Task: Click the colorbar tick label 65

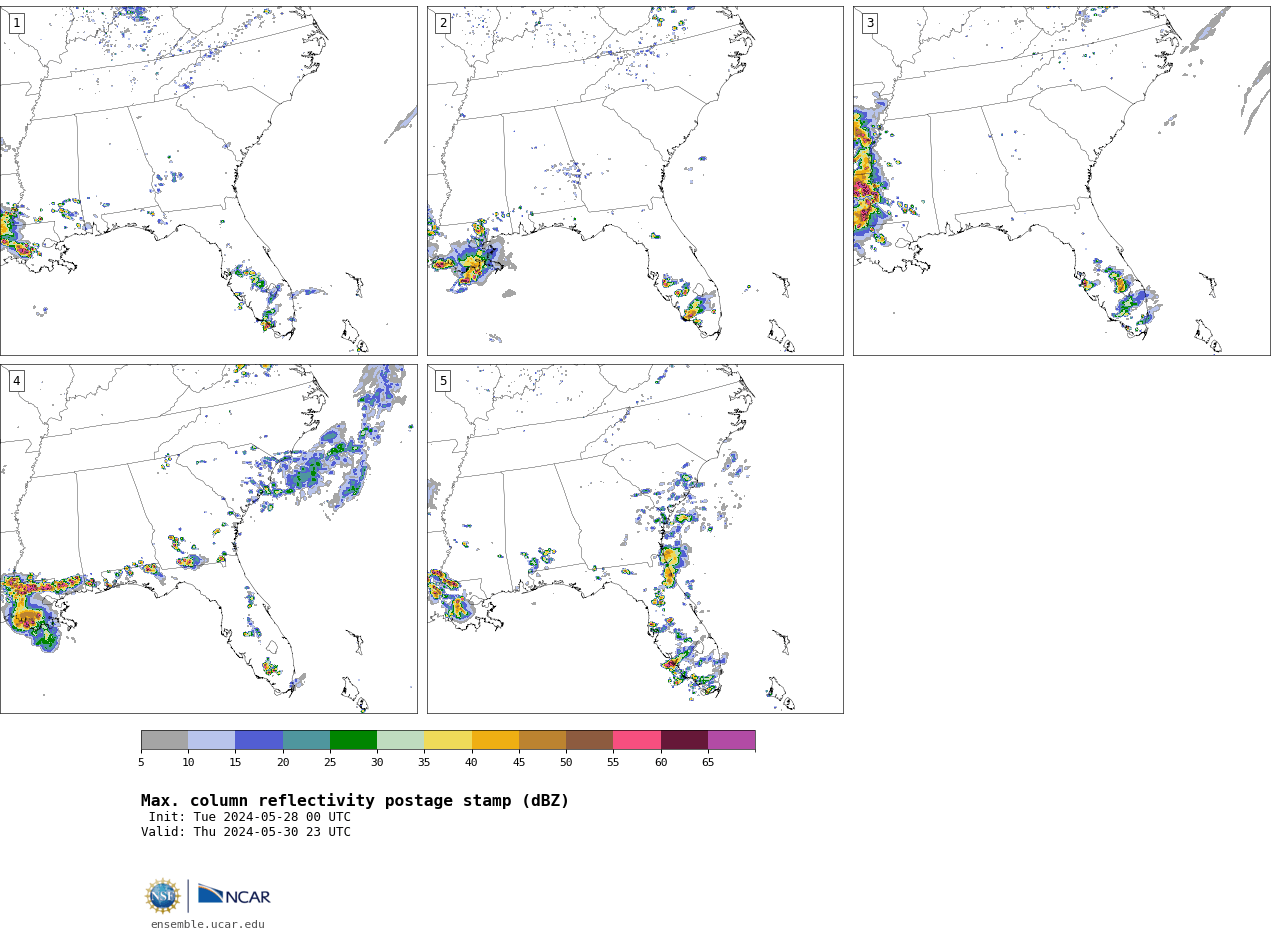Action: click(x=708, y=763)
